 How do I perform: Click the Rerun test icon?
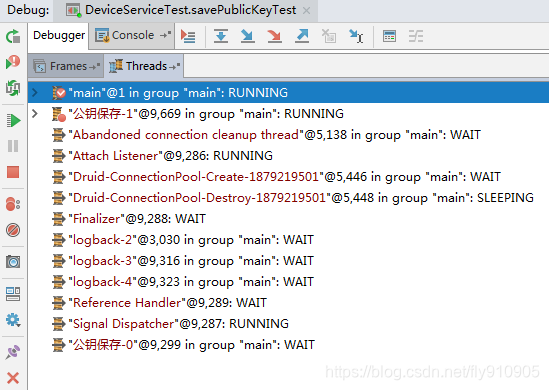tap(13, 36)
